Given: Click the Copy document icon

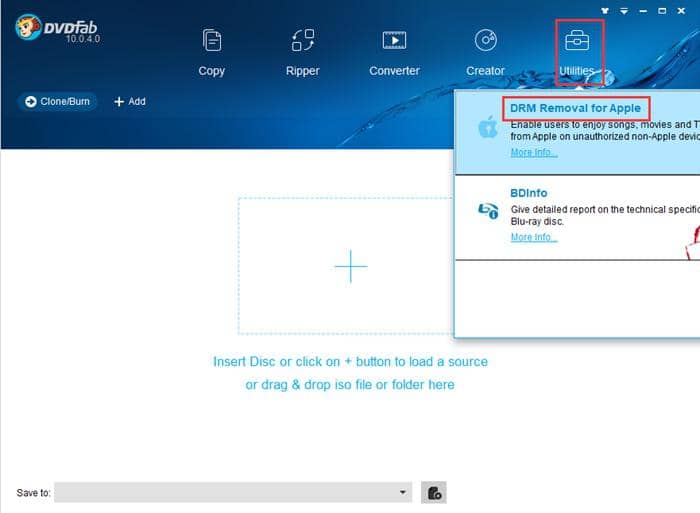Looking at the screenshot, I should (212, 40).
